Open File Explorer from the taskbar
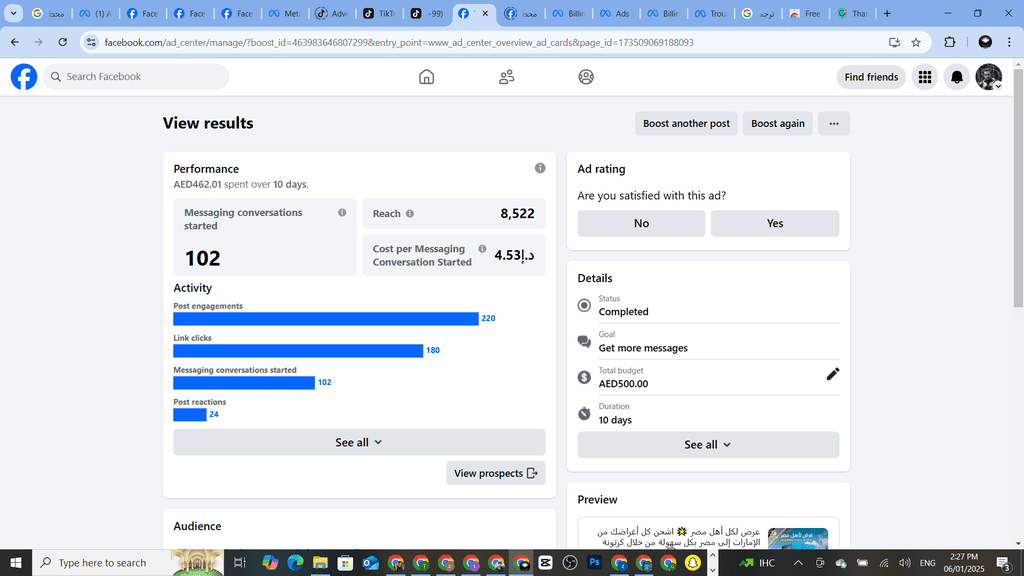 (x=320, y=562)
